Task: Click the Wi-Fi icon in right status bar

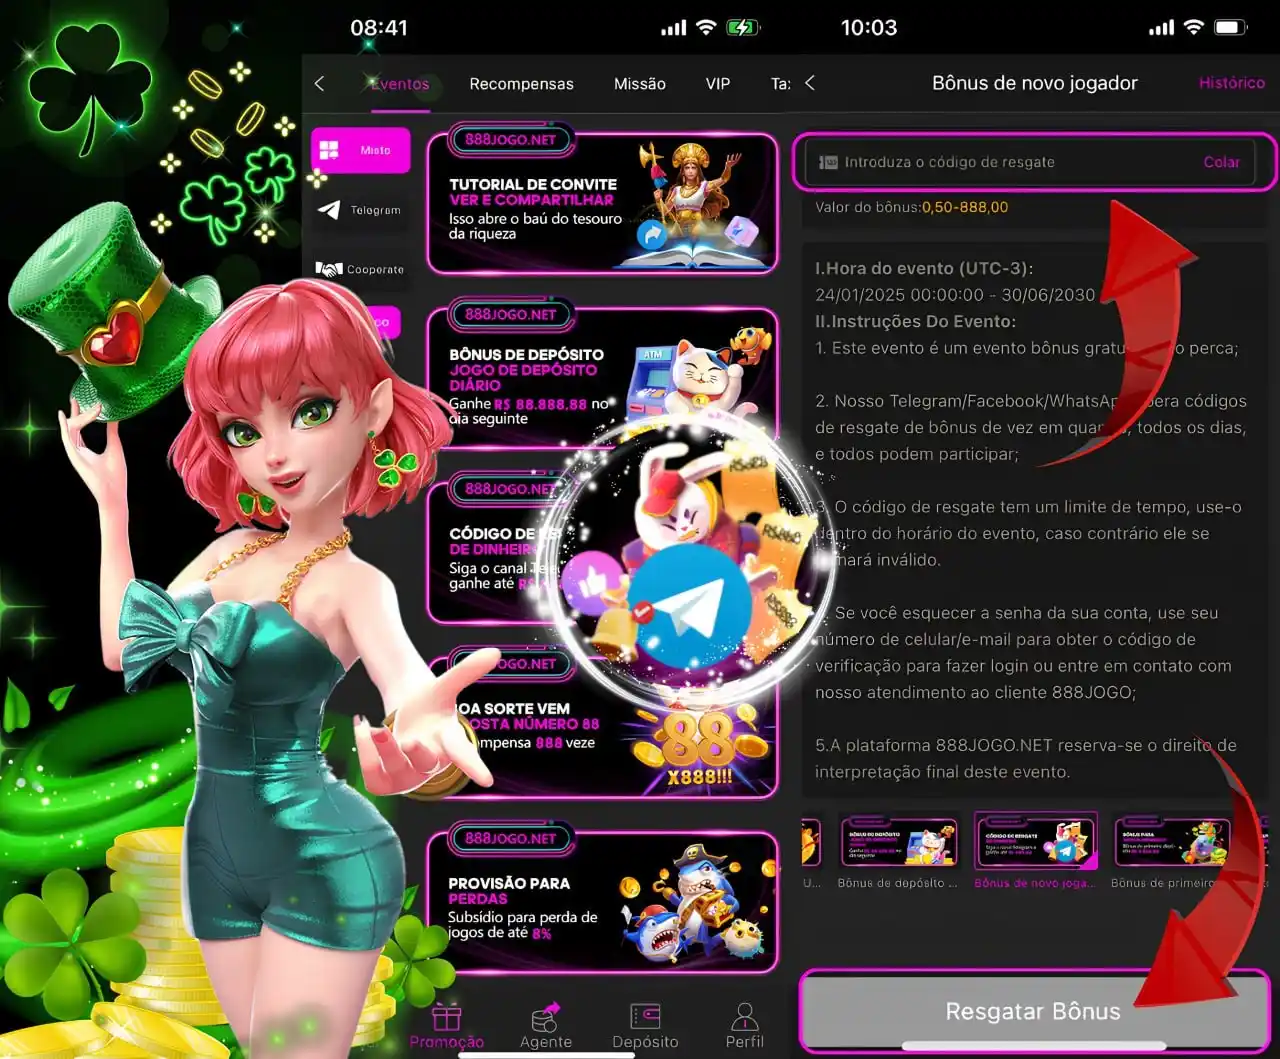Action: pos(1193,27)
